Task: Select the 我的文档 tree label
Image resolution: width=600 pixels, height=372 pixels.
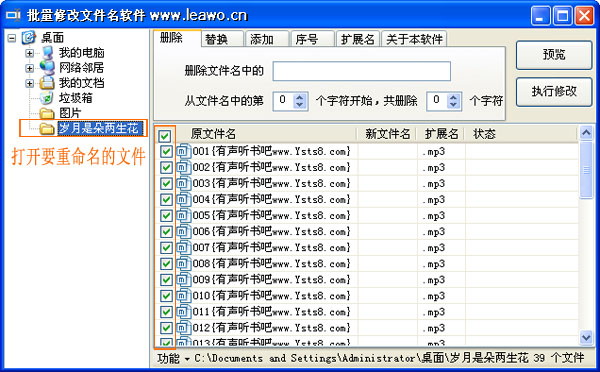Action: tap(81, 83)
